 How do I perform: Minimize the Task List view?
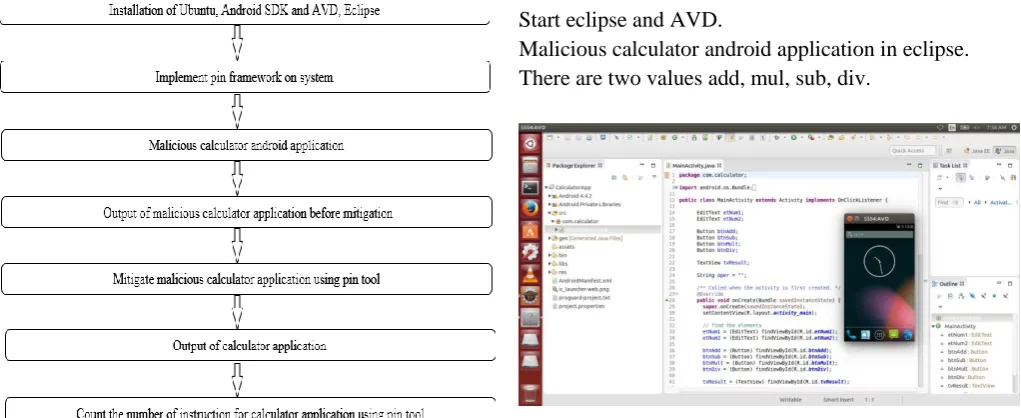1000,165
